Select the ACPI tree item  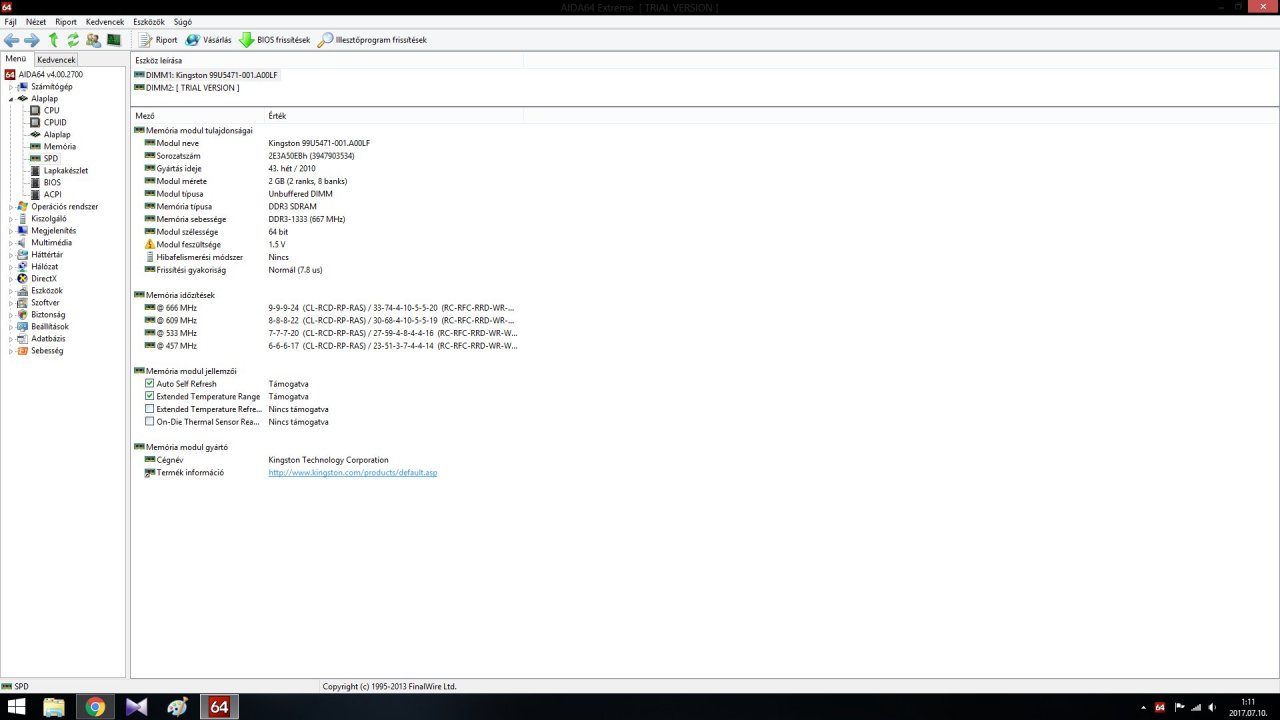52,195
